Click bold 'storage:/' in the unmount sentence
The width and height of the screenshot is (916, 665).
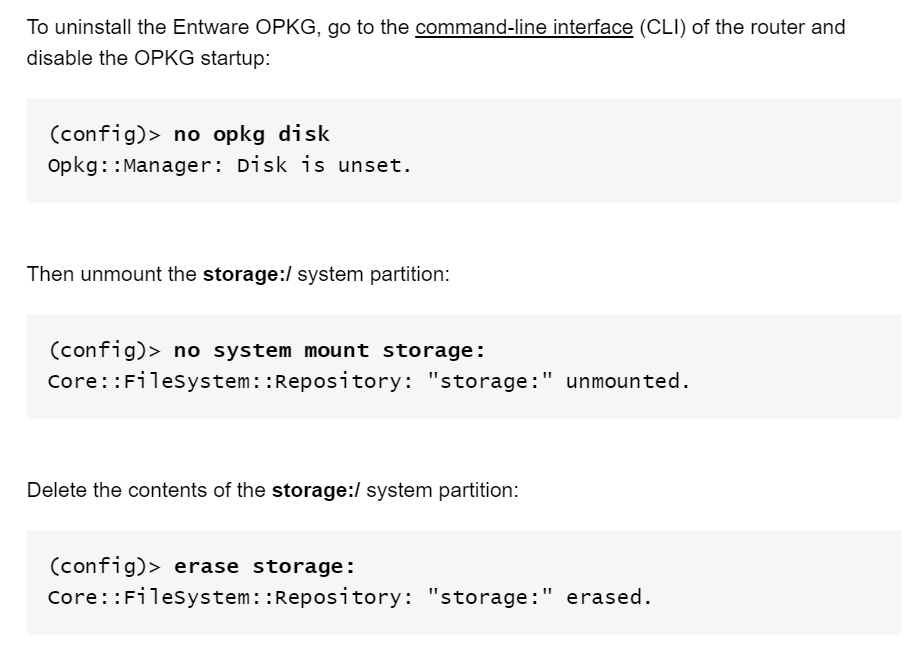click(247, 274)
